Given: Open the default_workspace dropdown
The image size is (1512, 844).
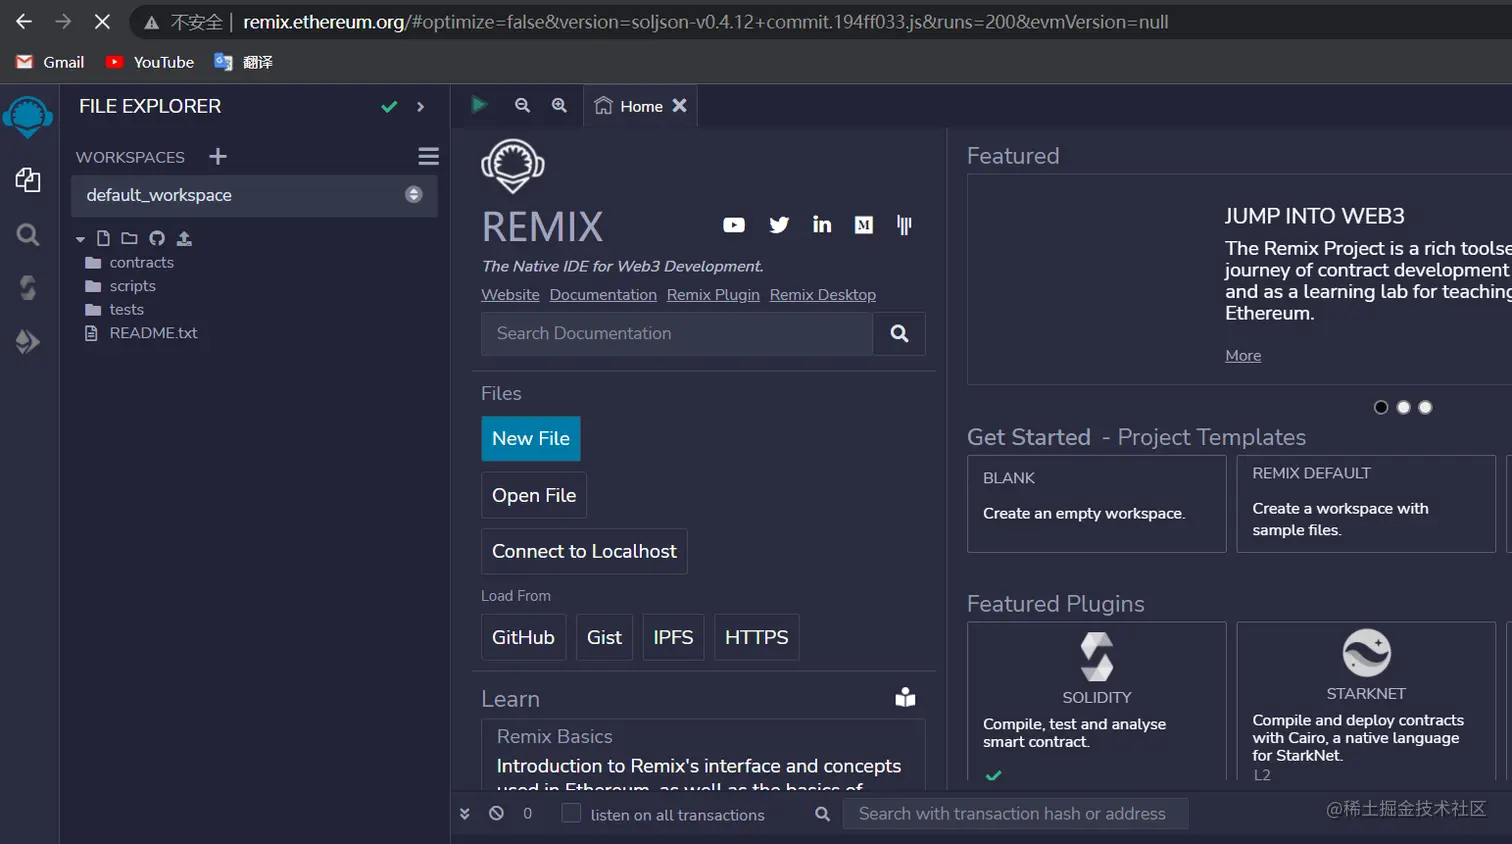Looking at the screenshot, I should [254, 195].
